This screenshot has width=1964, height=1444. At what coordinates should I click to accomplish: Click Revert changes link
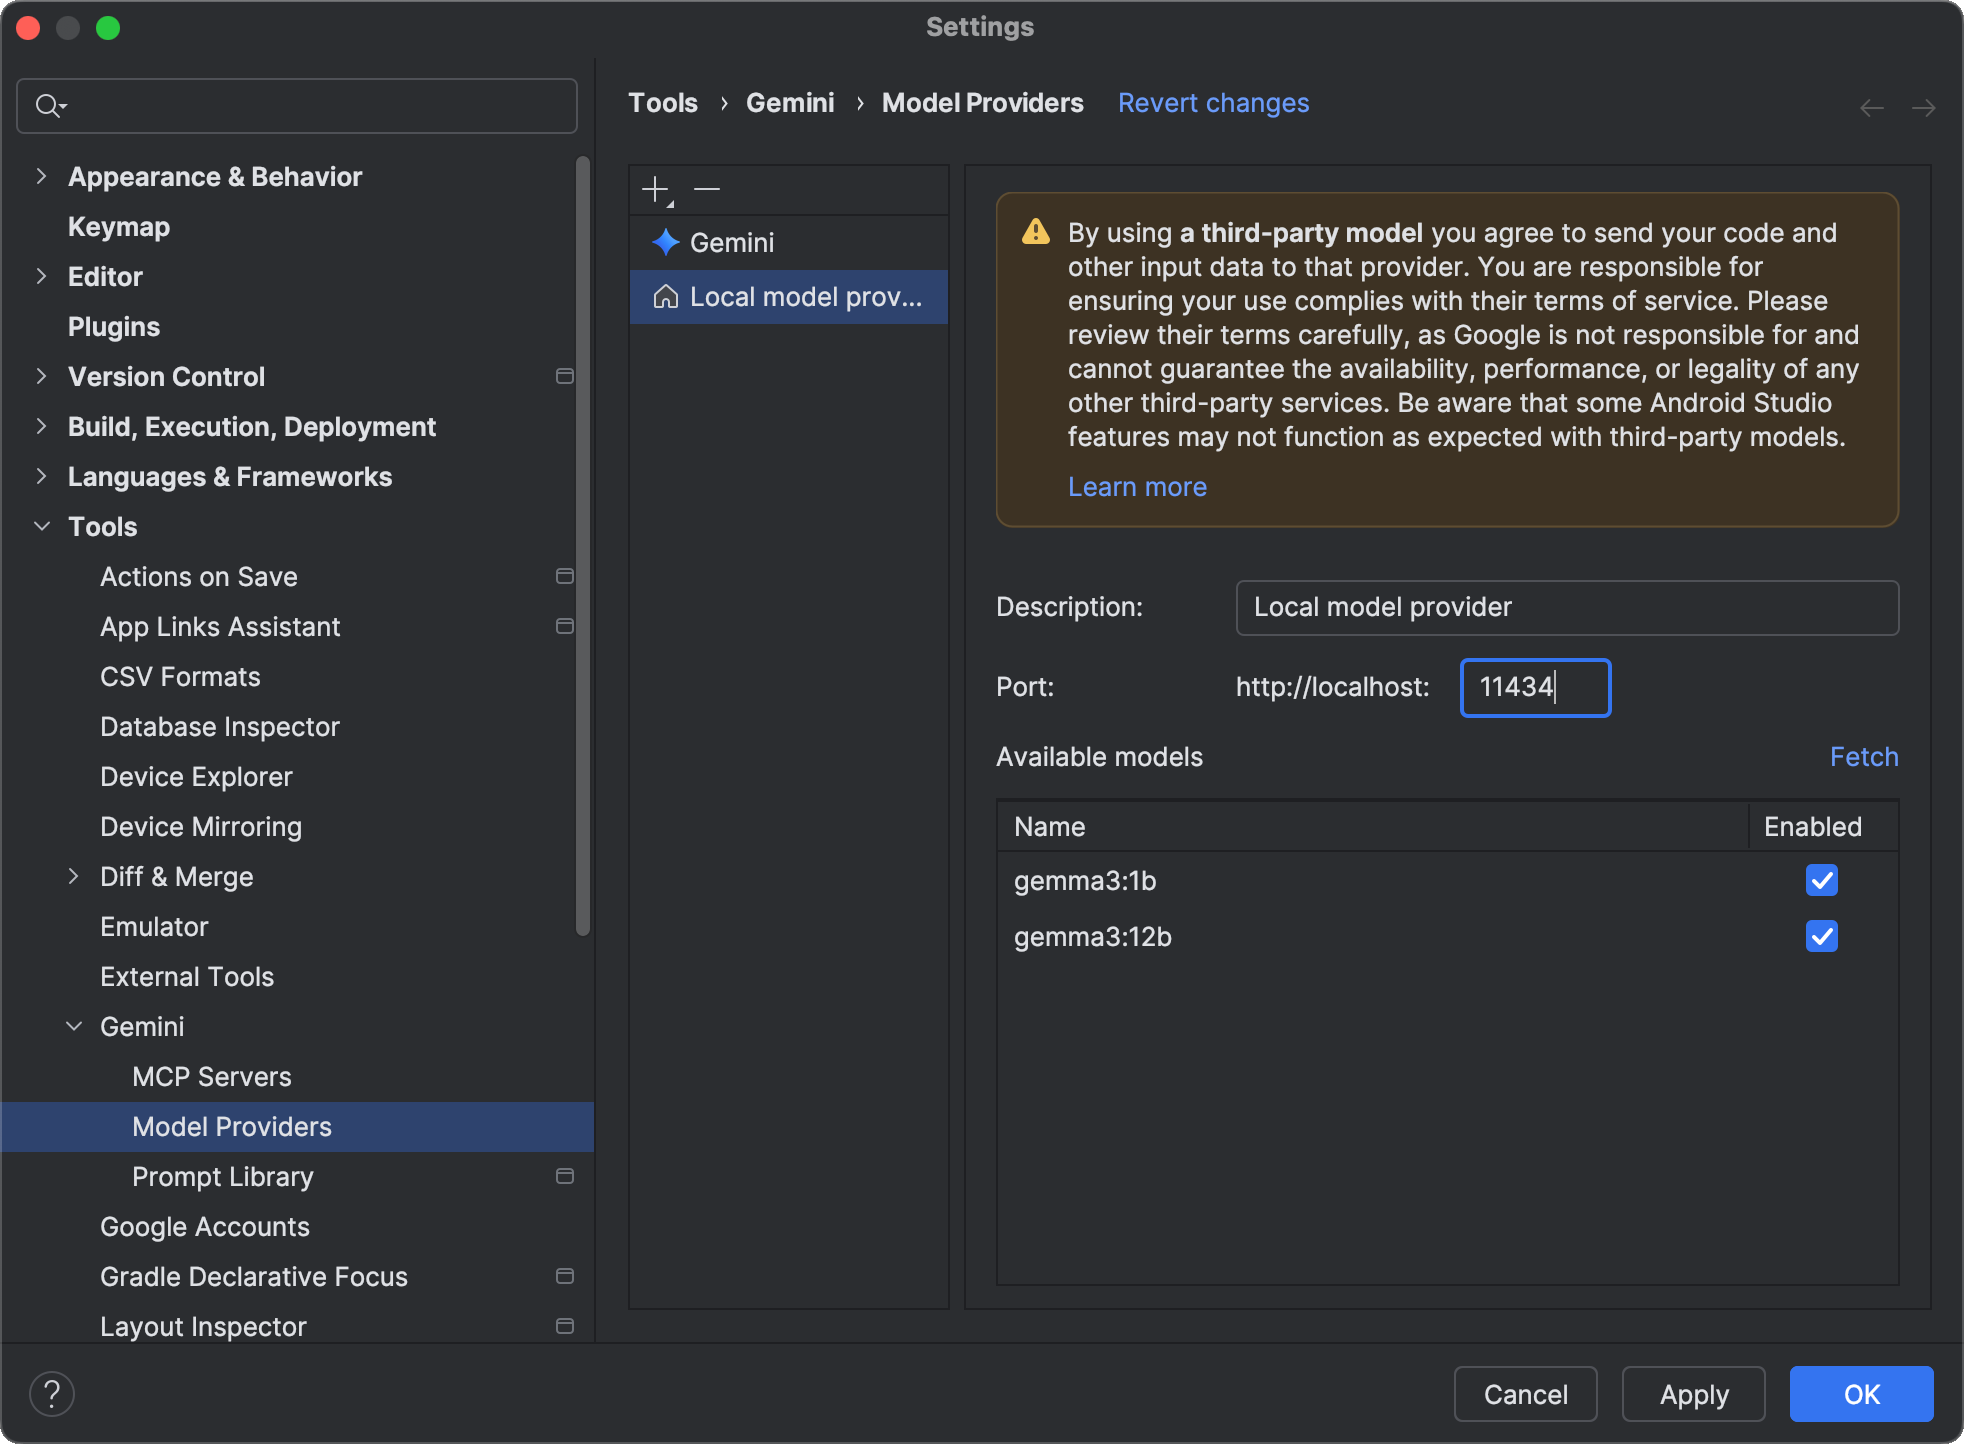click(1213, 103)
